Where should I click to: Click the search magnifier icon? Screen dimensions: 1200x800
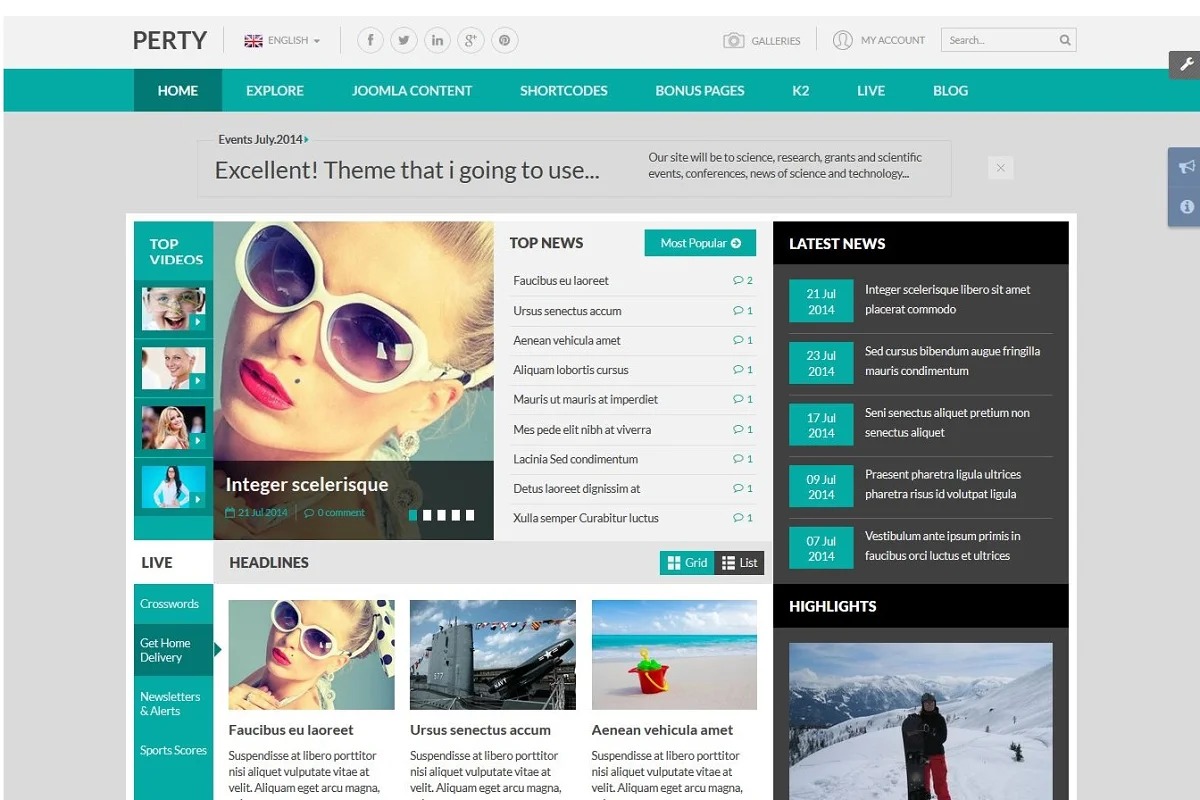(x=1065, y=41)
